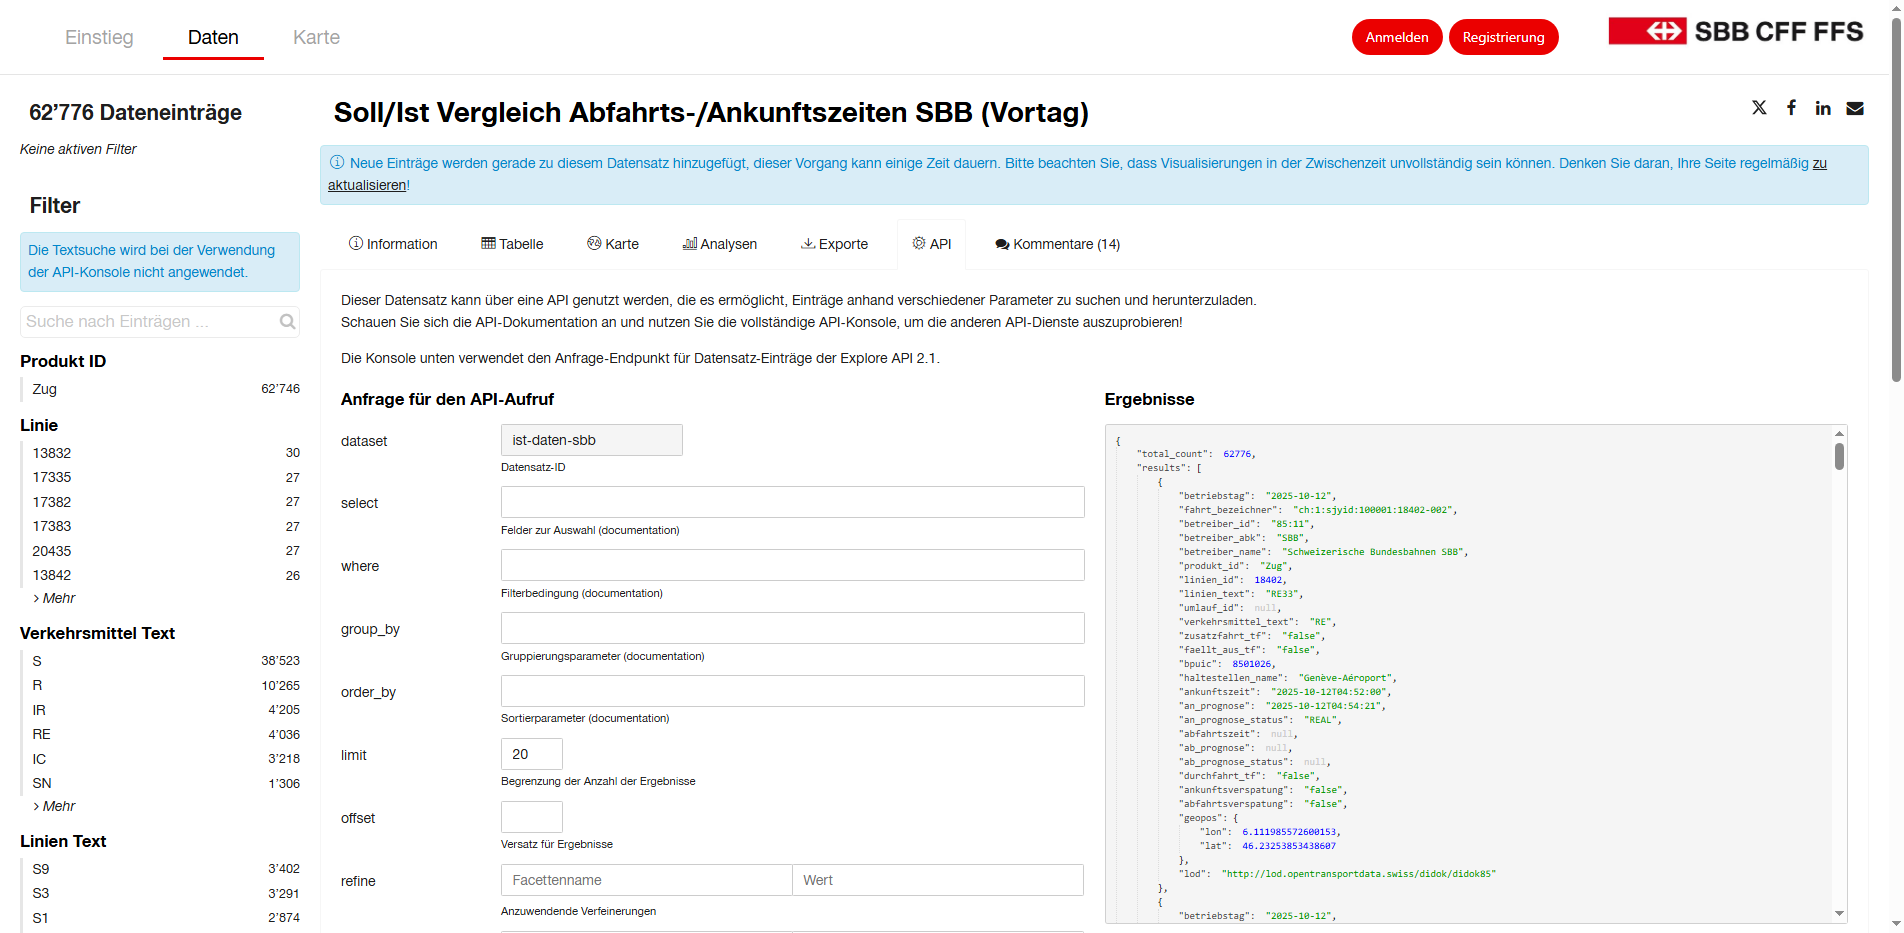Click the search magnifier in the filter sidebar
The height and width of the screenshot is (933, 1904).
click(287, 321)
